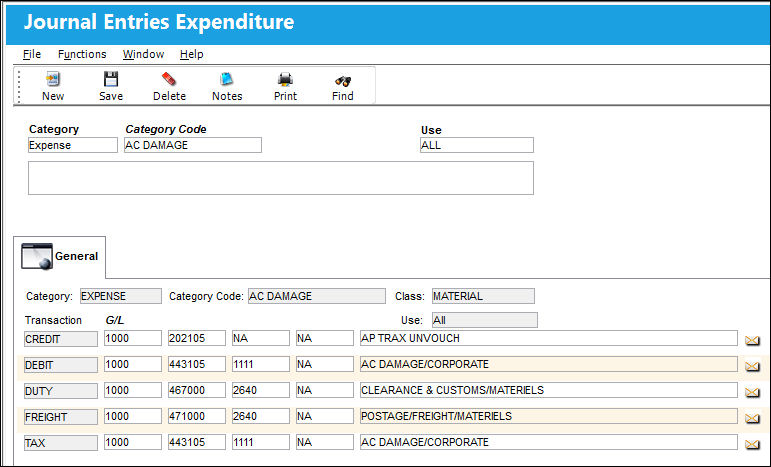Click the envelope icon on the FREIGHT row
The width and height of the screenshot is (771, 467).
pyautogui.click(x=752, y=418)
